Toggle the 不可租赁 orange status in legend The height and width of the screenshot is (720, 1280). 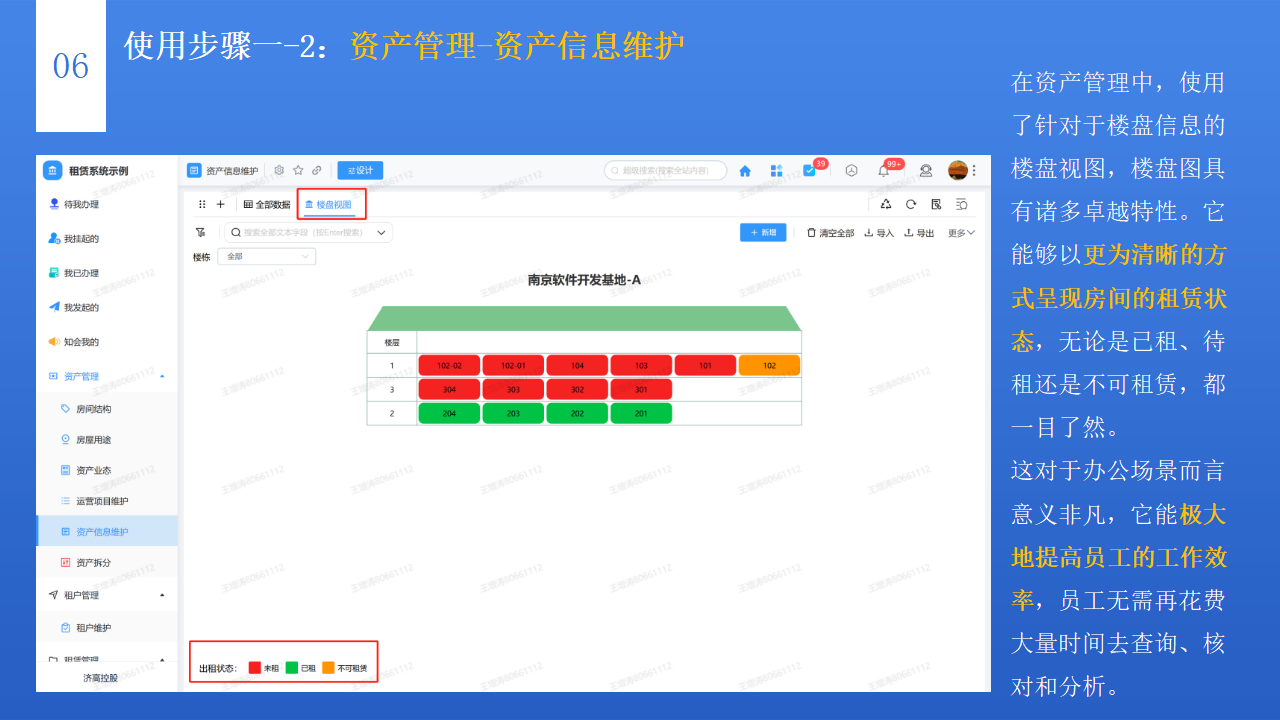click(328, 667)
